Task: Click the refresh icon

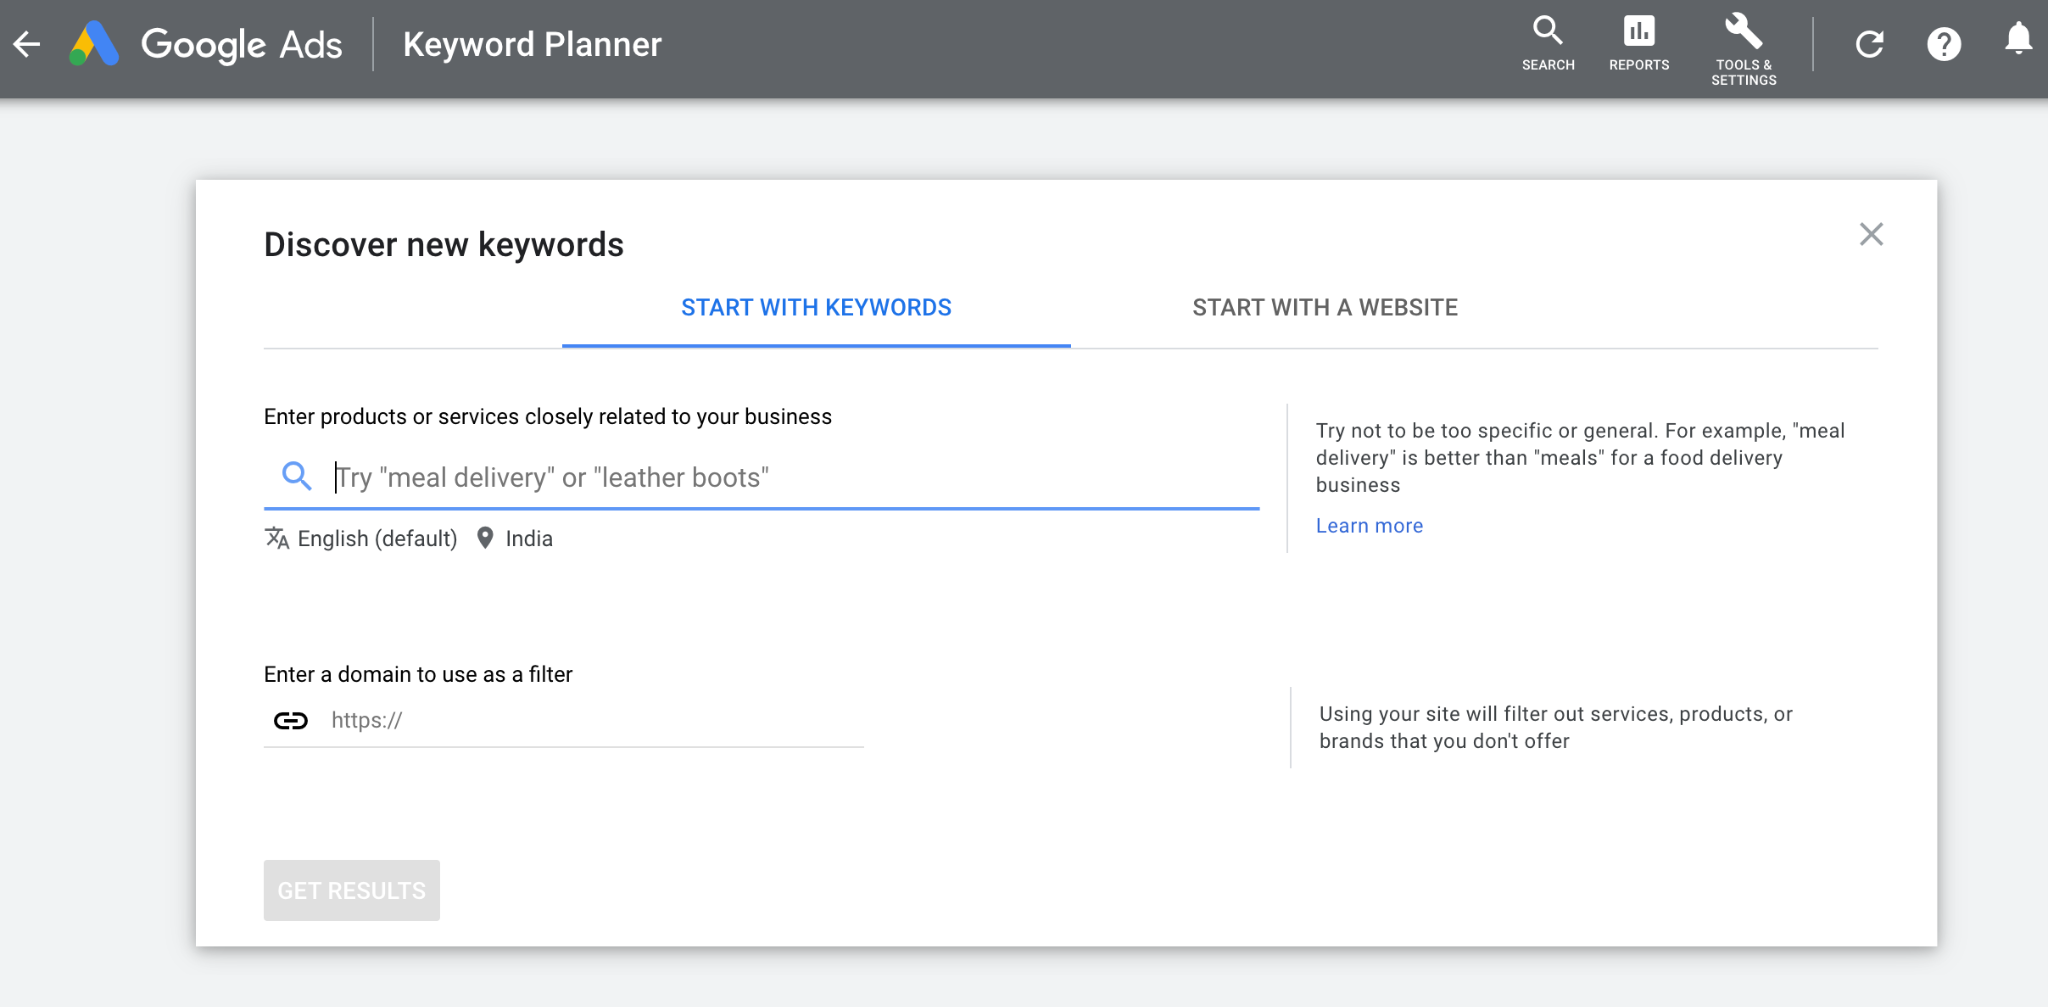Action: pos(1869,44)
